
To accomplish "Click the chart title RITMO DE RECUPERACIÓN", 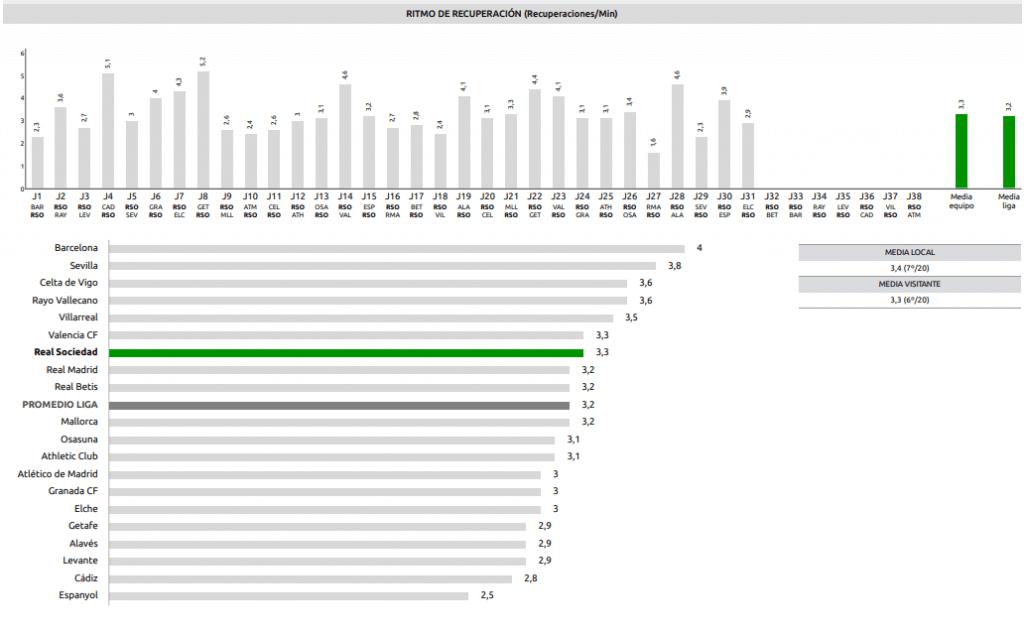I will [x=511, y=14].
